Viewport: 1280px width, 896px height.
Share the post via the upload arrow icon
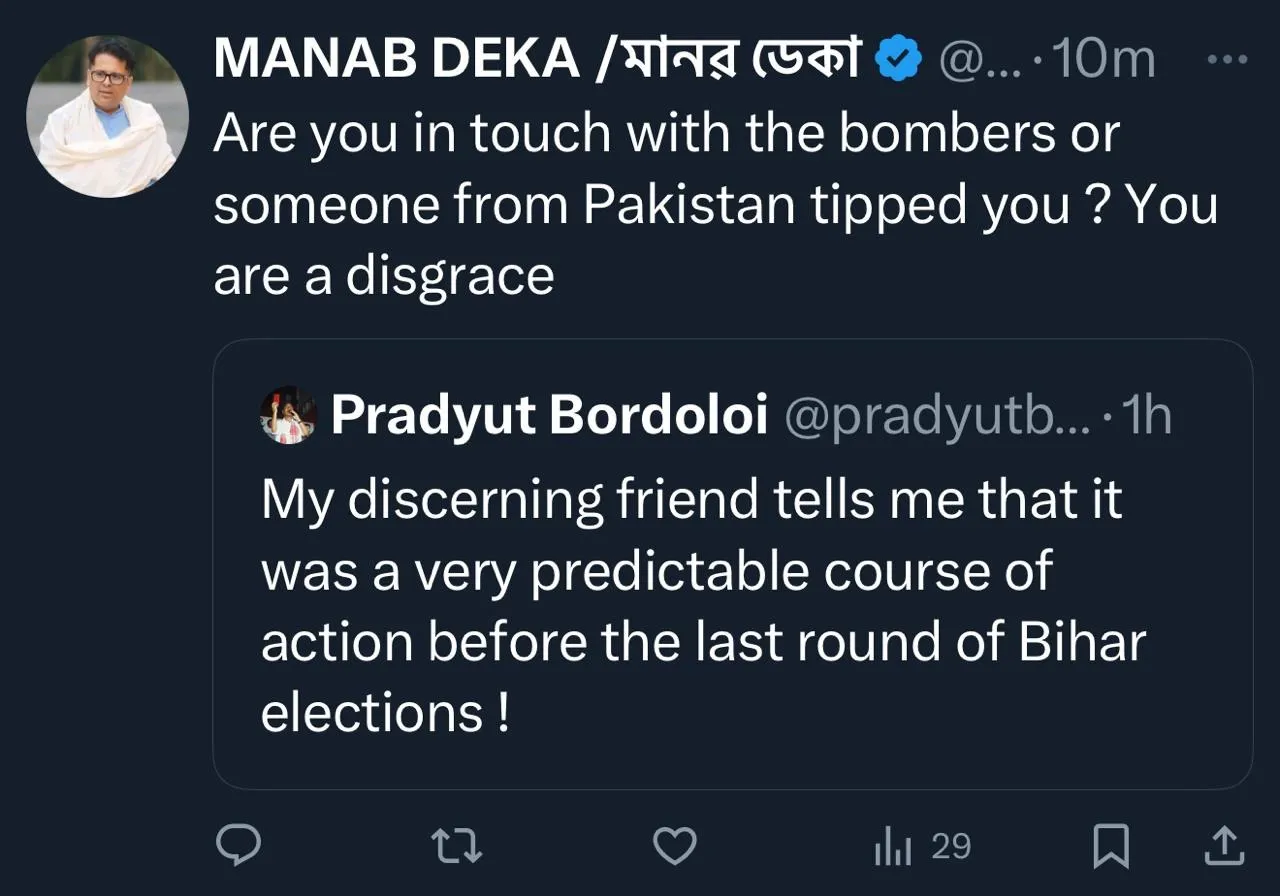click(1224, 846)
